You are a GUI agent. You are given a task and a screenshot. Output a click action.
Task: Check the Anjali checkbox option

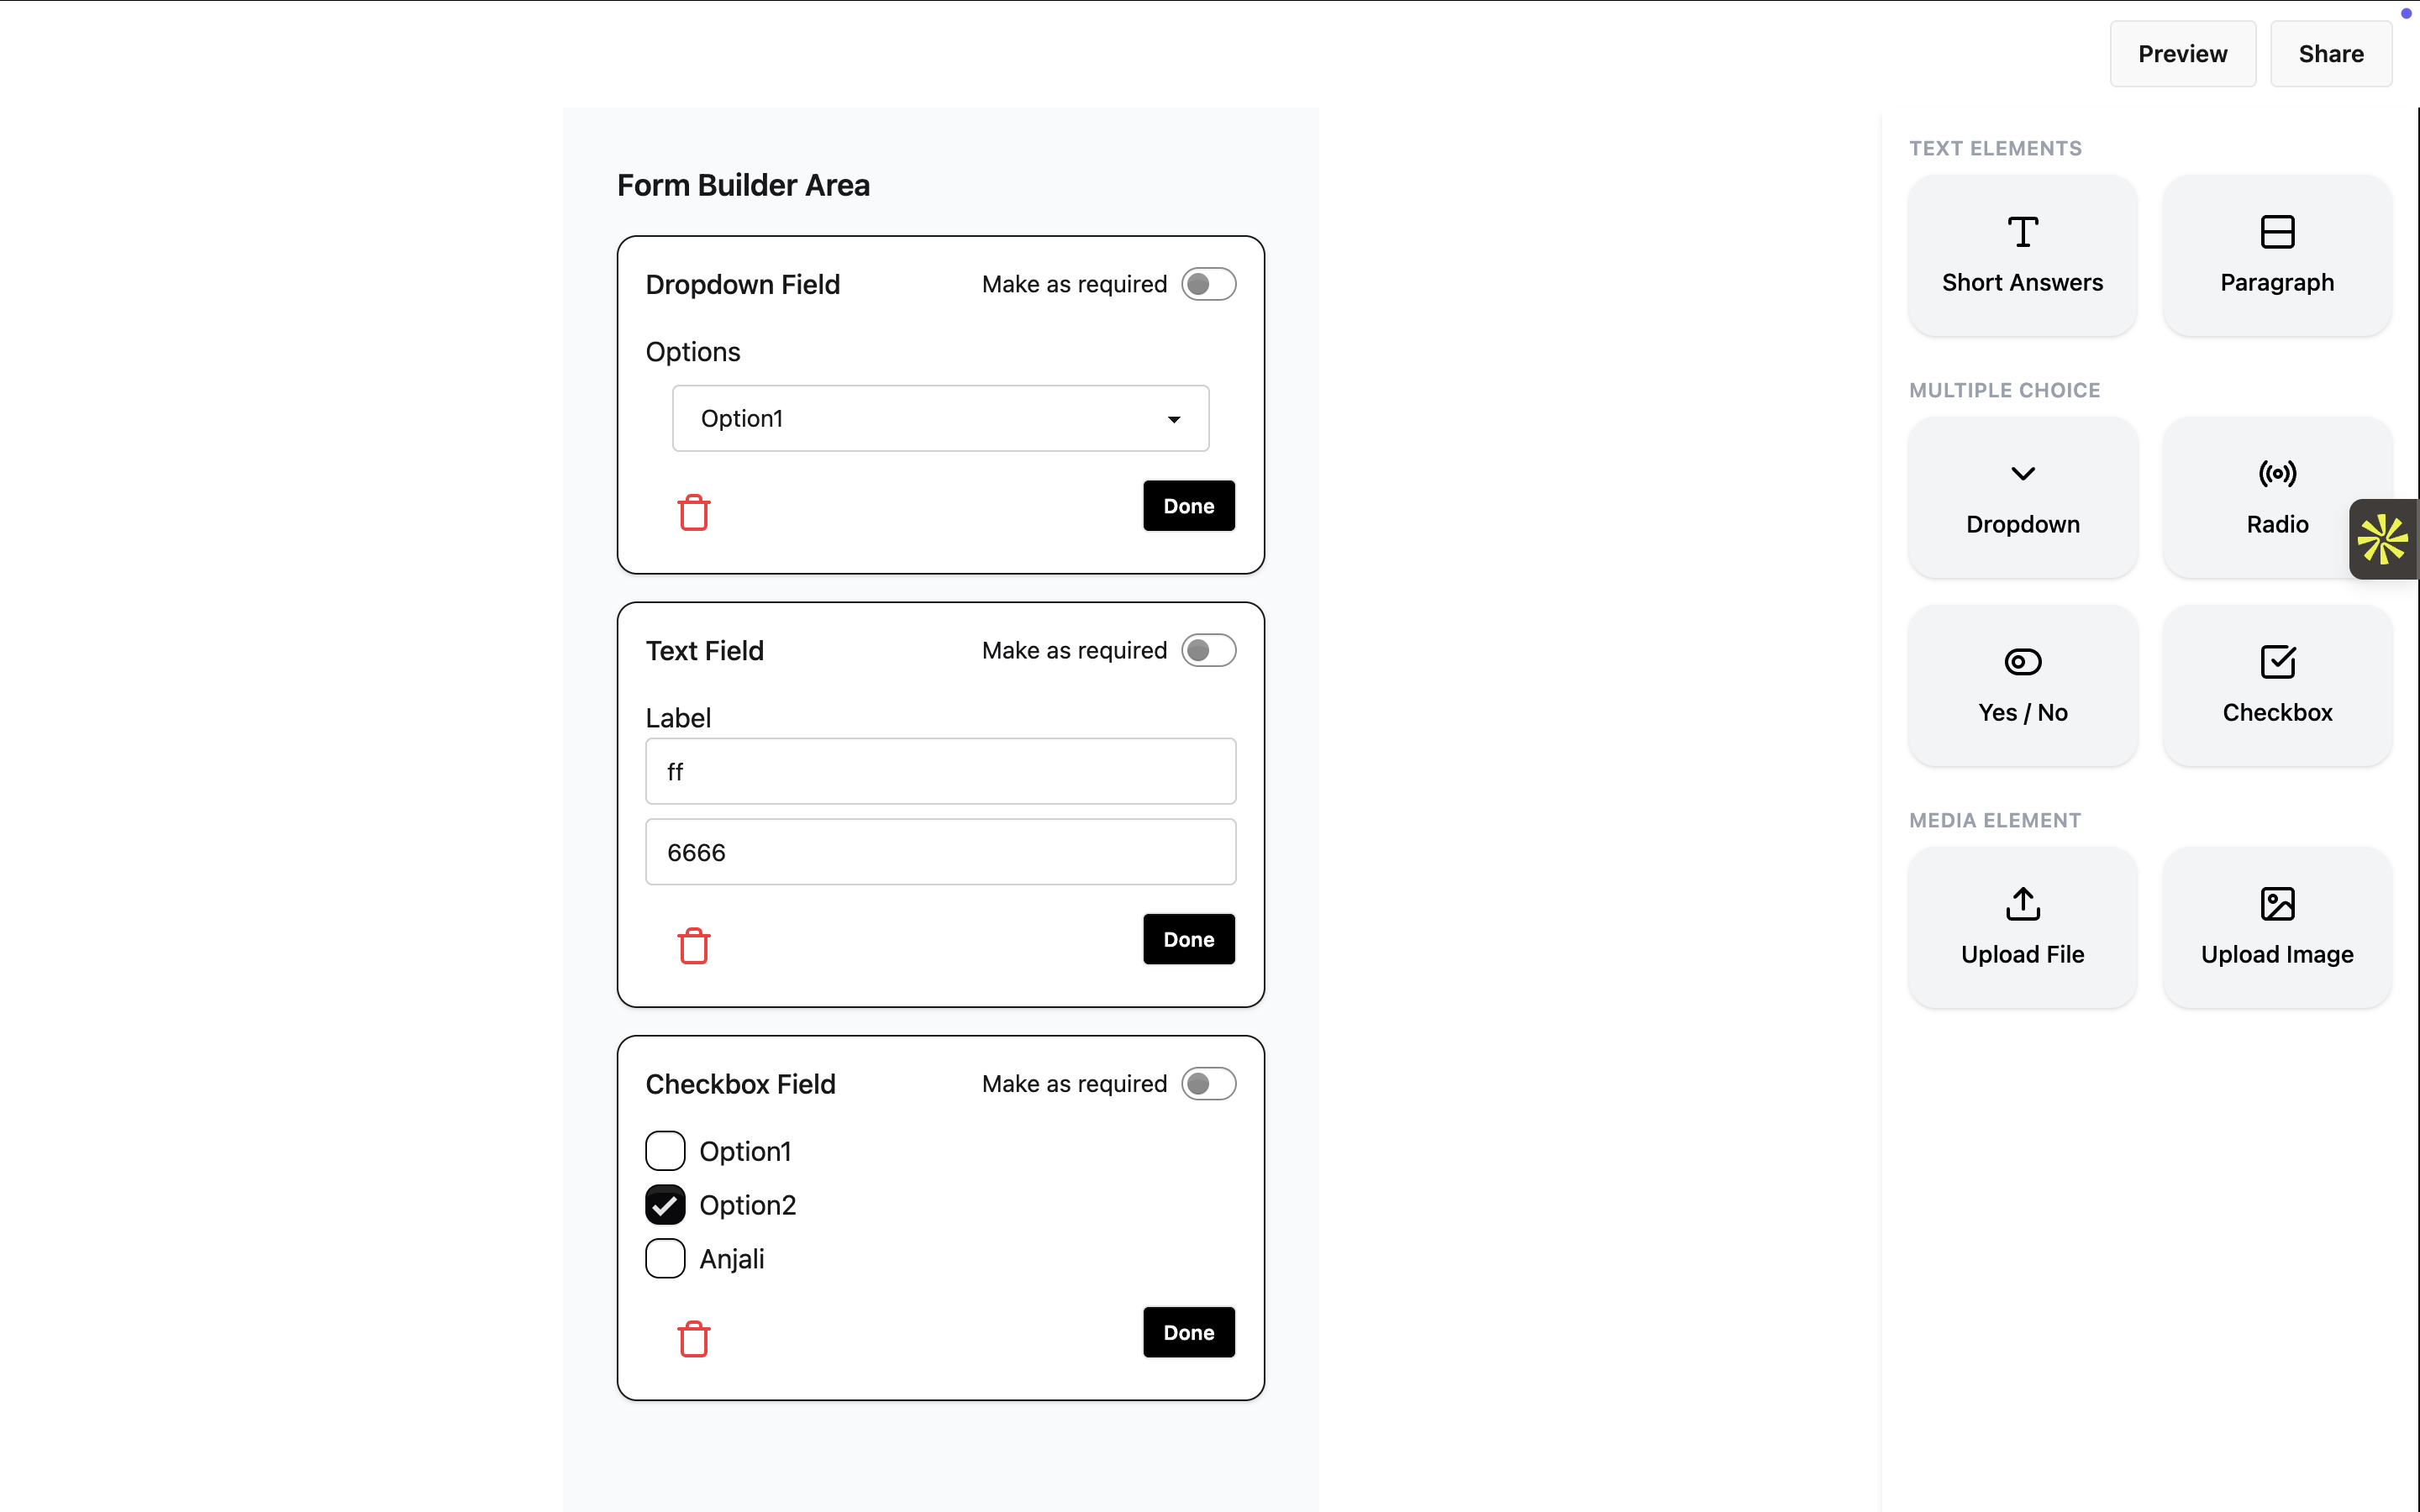pyautogui.click(x=665, y=1258)
